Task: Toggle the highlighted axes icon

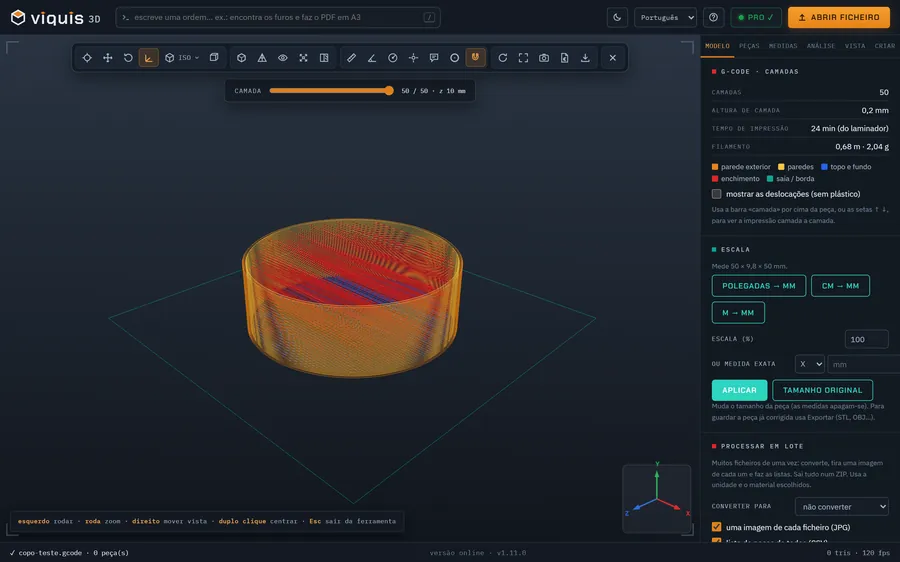Action: [x=149, y=57]
